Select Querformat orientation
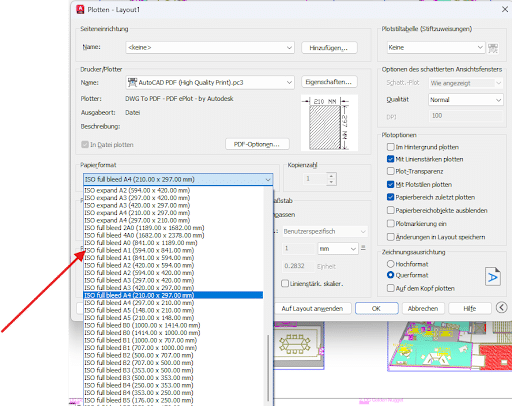The height and width of the screenshot is (406, 512). [x=390, y=275]
